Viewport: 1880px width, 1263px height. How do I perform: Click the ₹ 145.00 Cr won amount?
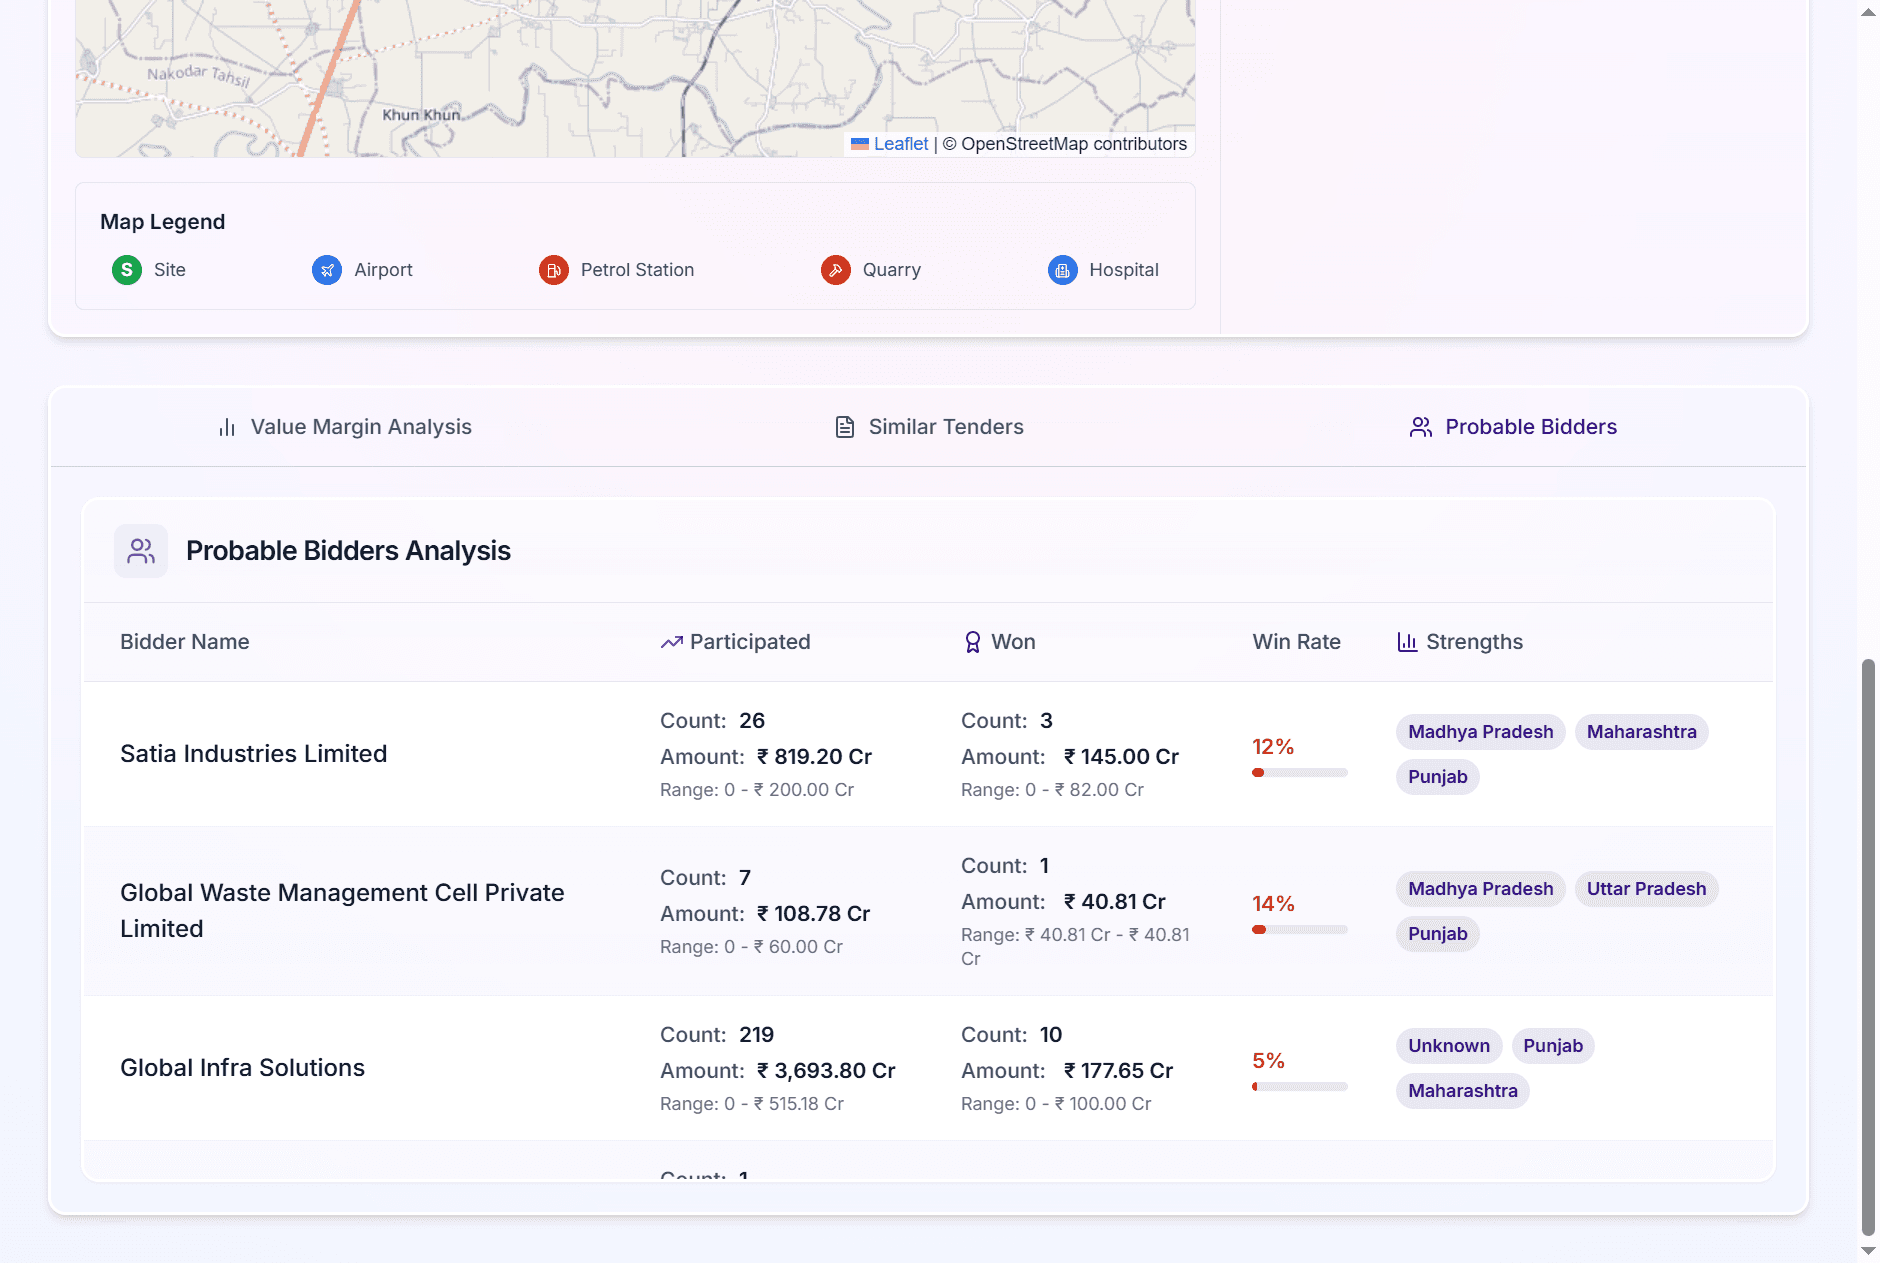click(1121, 757)
